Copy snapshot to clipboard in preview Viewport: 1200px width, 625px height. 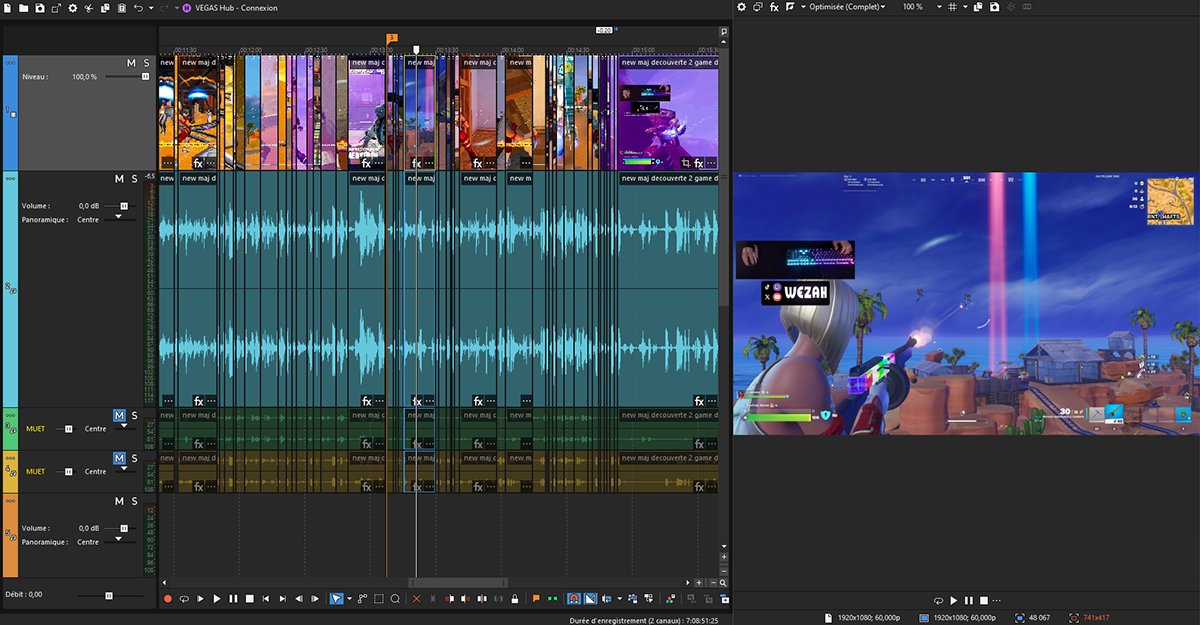coord(978,7)
